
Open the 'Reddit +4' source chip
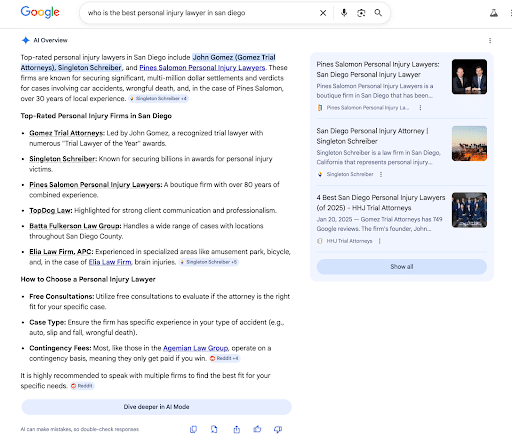tap(224, 358)
